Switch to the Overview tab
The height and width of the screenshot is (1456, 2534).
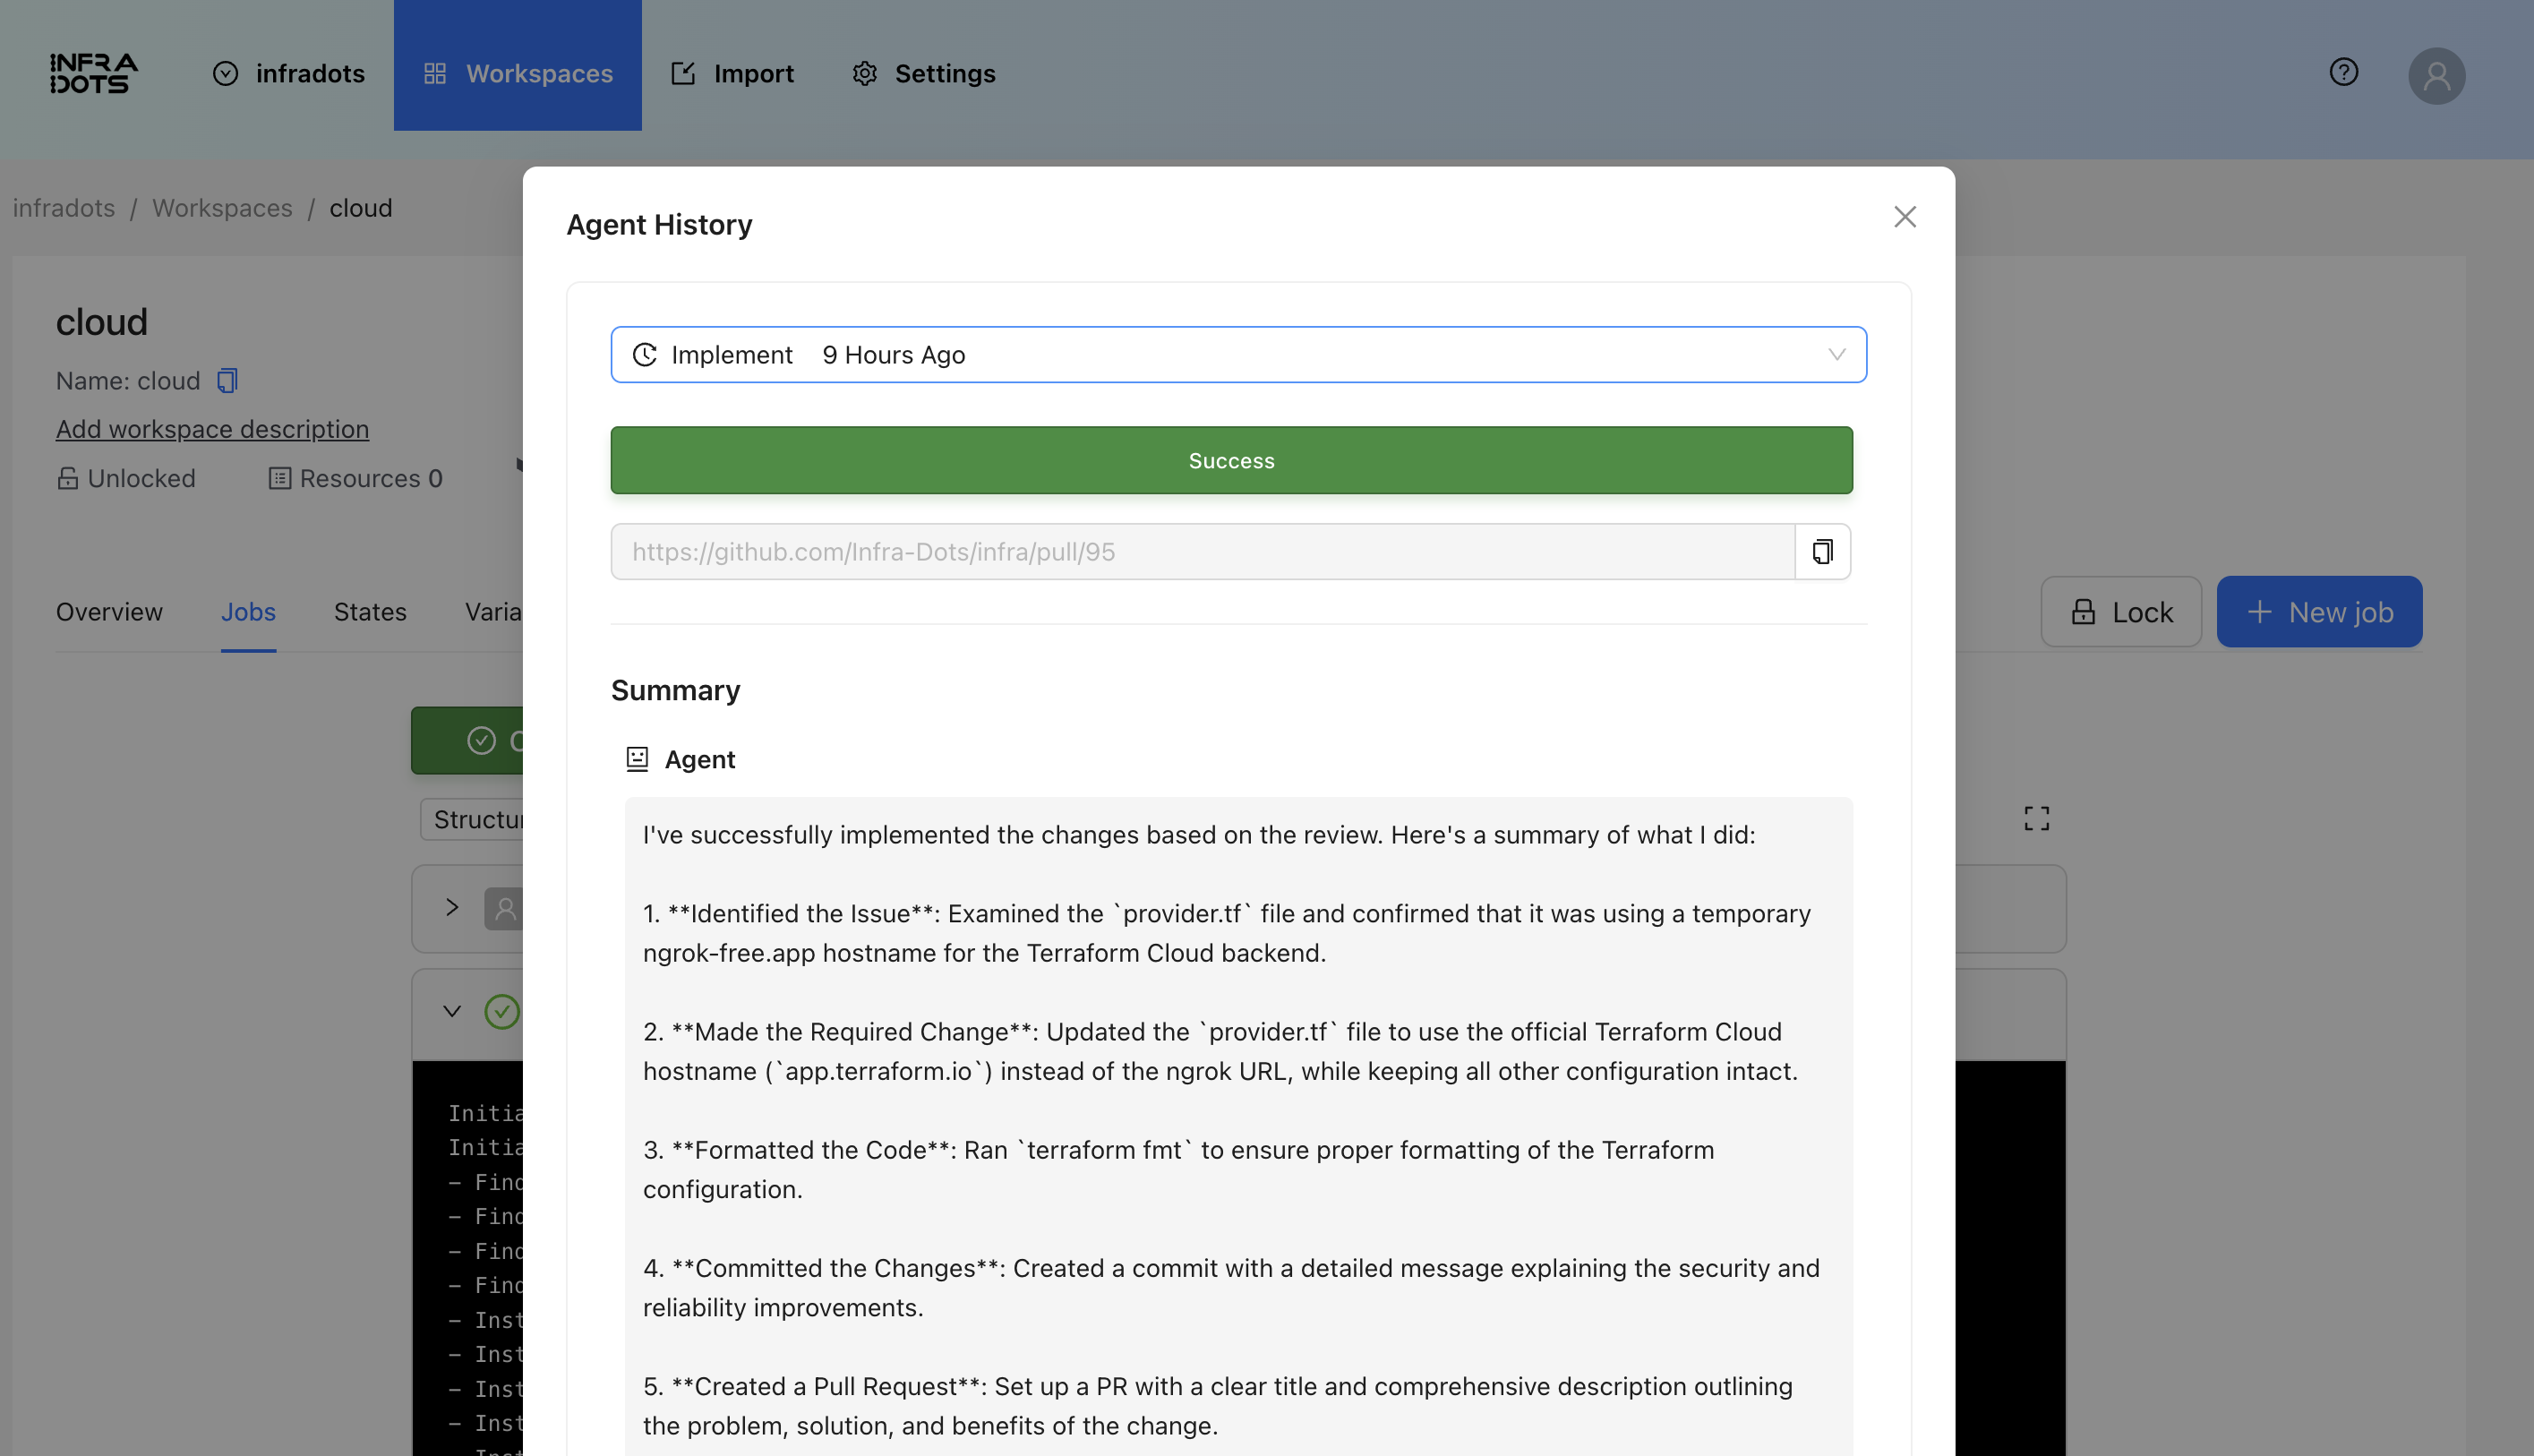(x=109, y=612)
